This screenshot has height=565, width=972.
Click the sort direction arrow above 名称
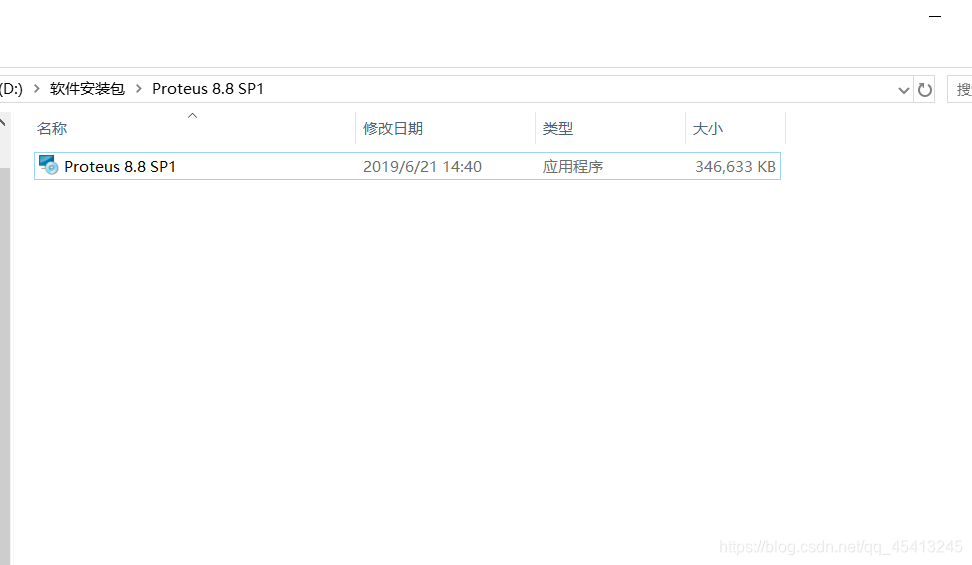tap(193, 115)
